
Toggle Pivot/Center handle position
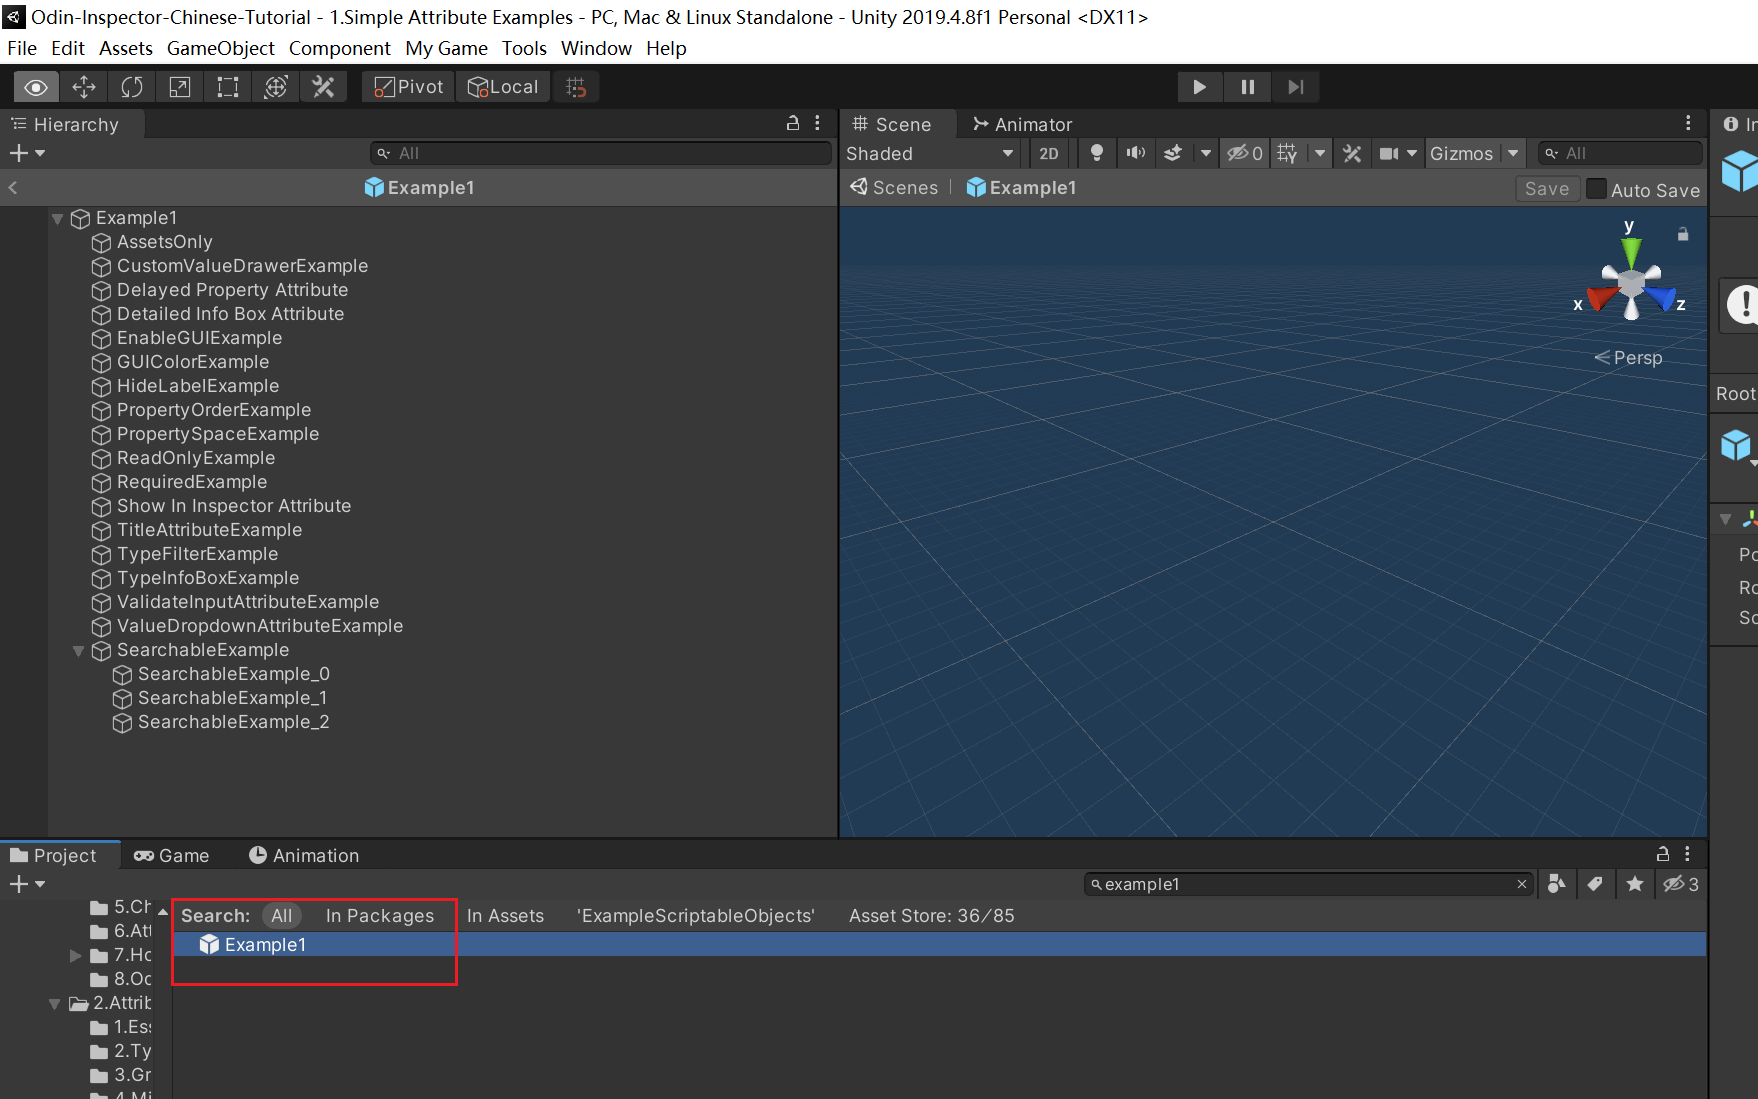point(409,87)
